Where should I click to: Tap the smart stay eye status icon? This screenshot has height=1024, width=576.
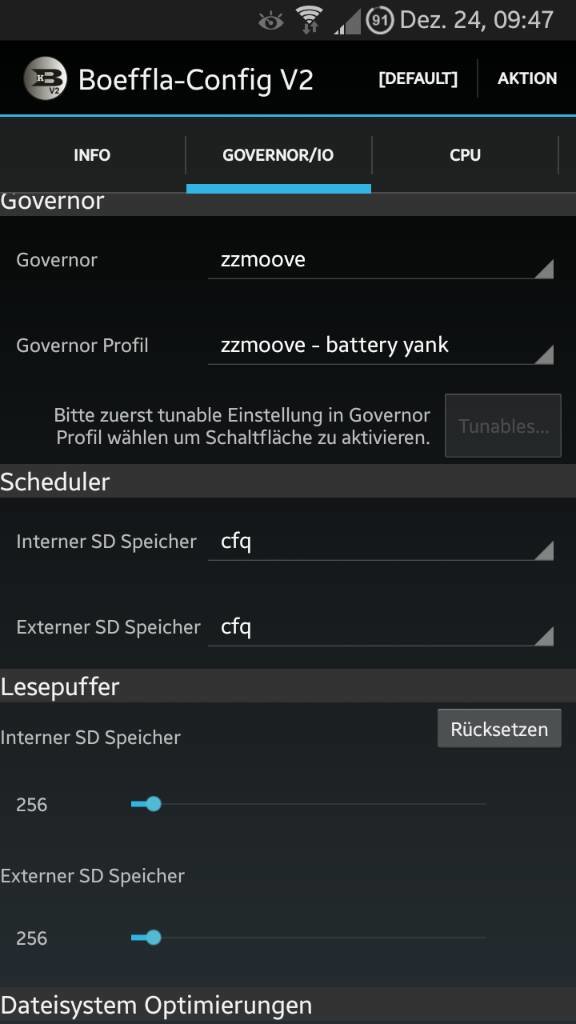click(270, 21)
